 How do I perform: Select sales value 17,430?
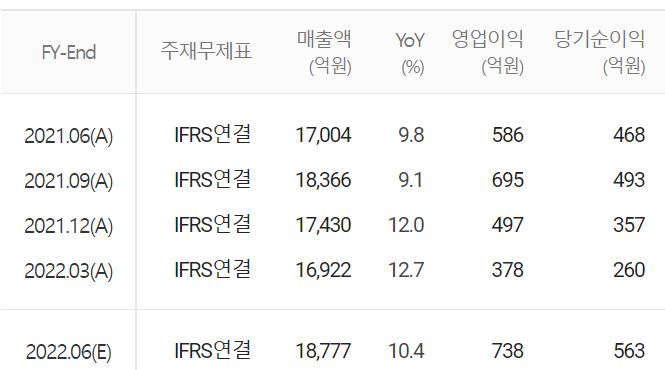pyautogui.click(x=323, y=225)
